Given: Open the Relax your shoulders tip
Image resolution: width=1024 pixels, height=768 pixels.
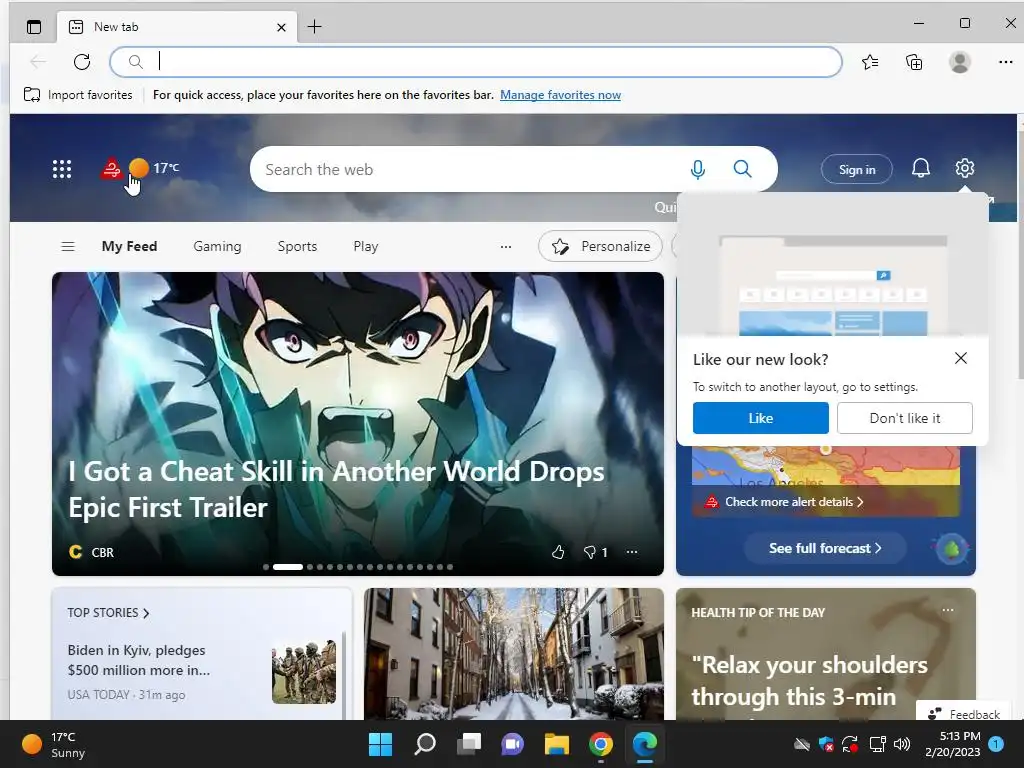Looking at the screenshot, I should point(809,680).
